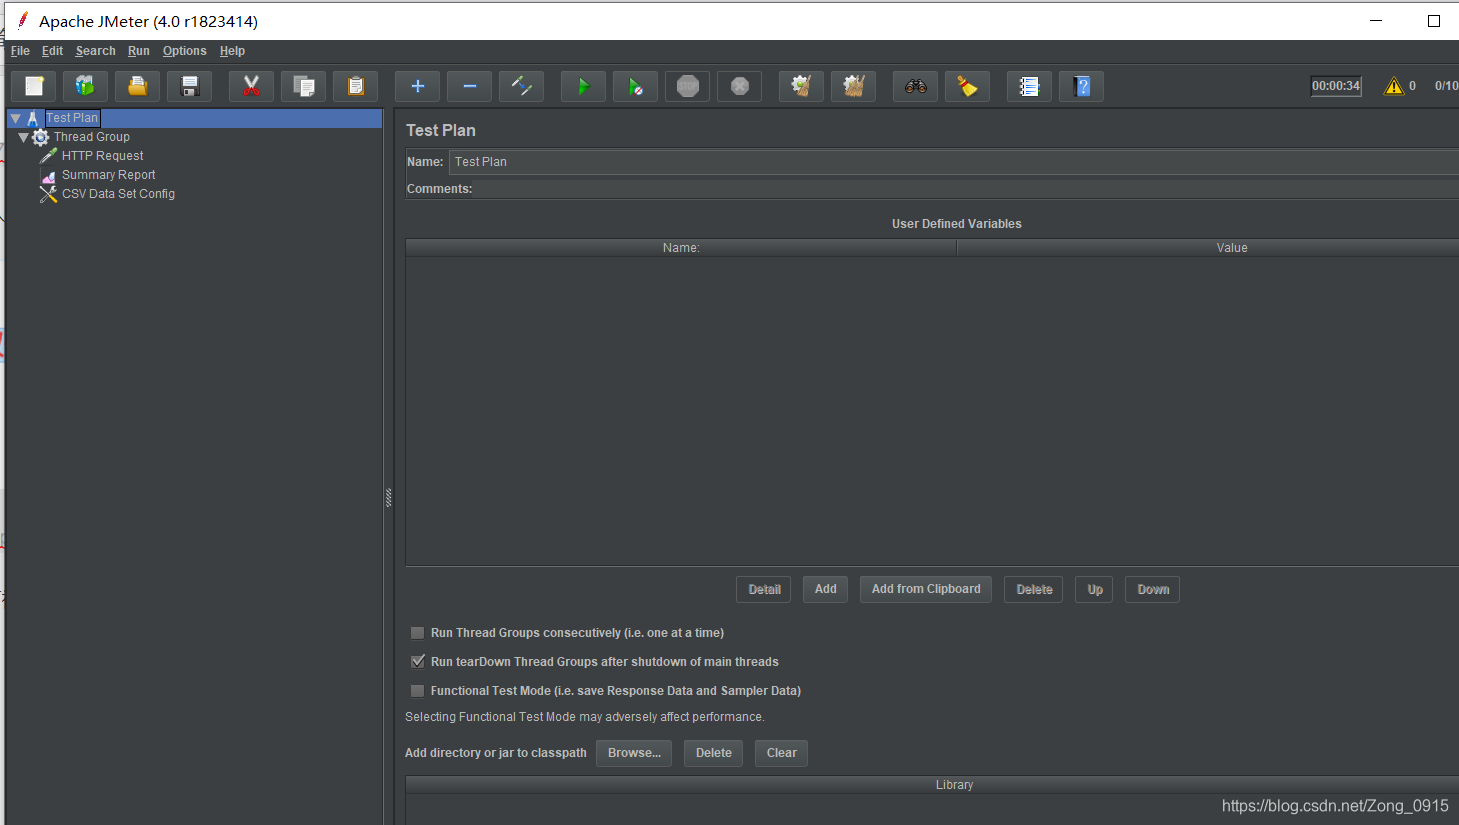The height and width of the screenshot is (825, 1459).
Task: Click the Library column header
Action: pos(933,785)
